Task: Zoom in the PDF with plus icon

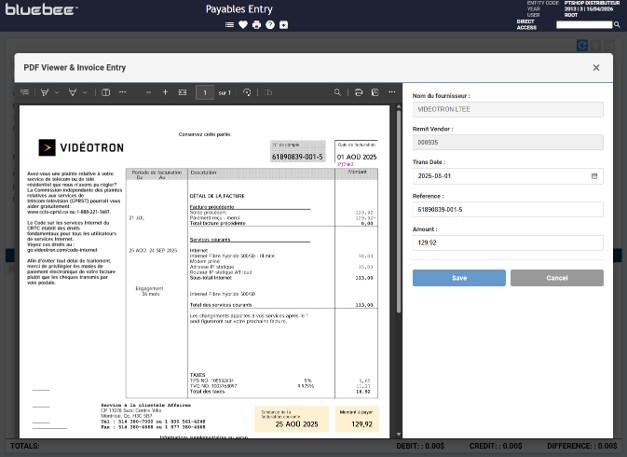Action: pos(165,92)
